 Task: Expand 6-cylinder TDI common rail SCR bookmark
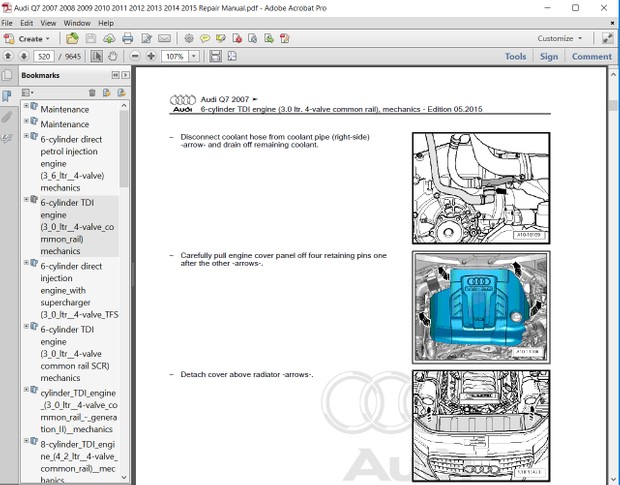[26, 326]
